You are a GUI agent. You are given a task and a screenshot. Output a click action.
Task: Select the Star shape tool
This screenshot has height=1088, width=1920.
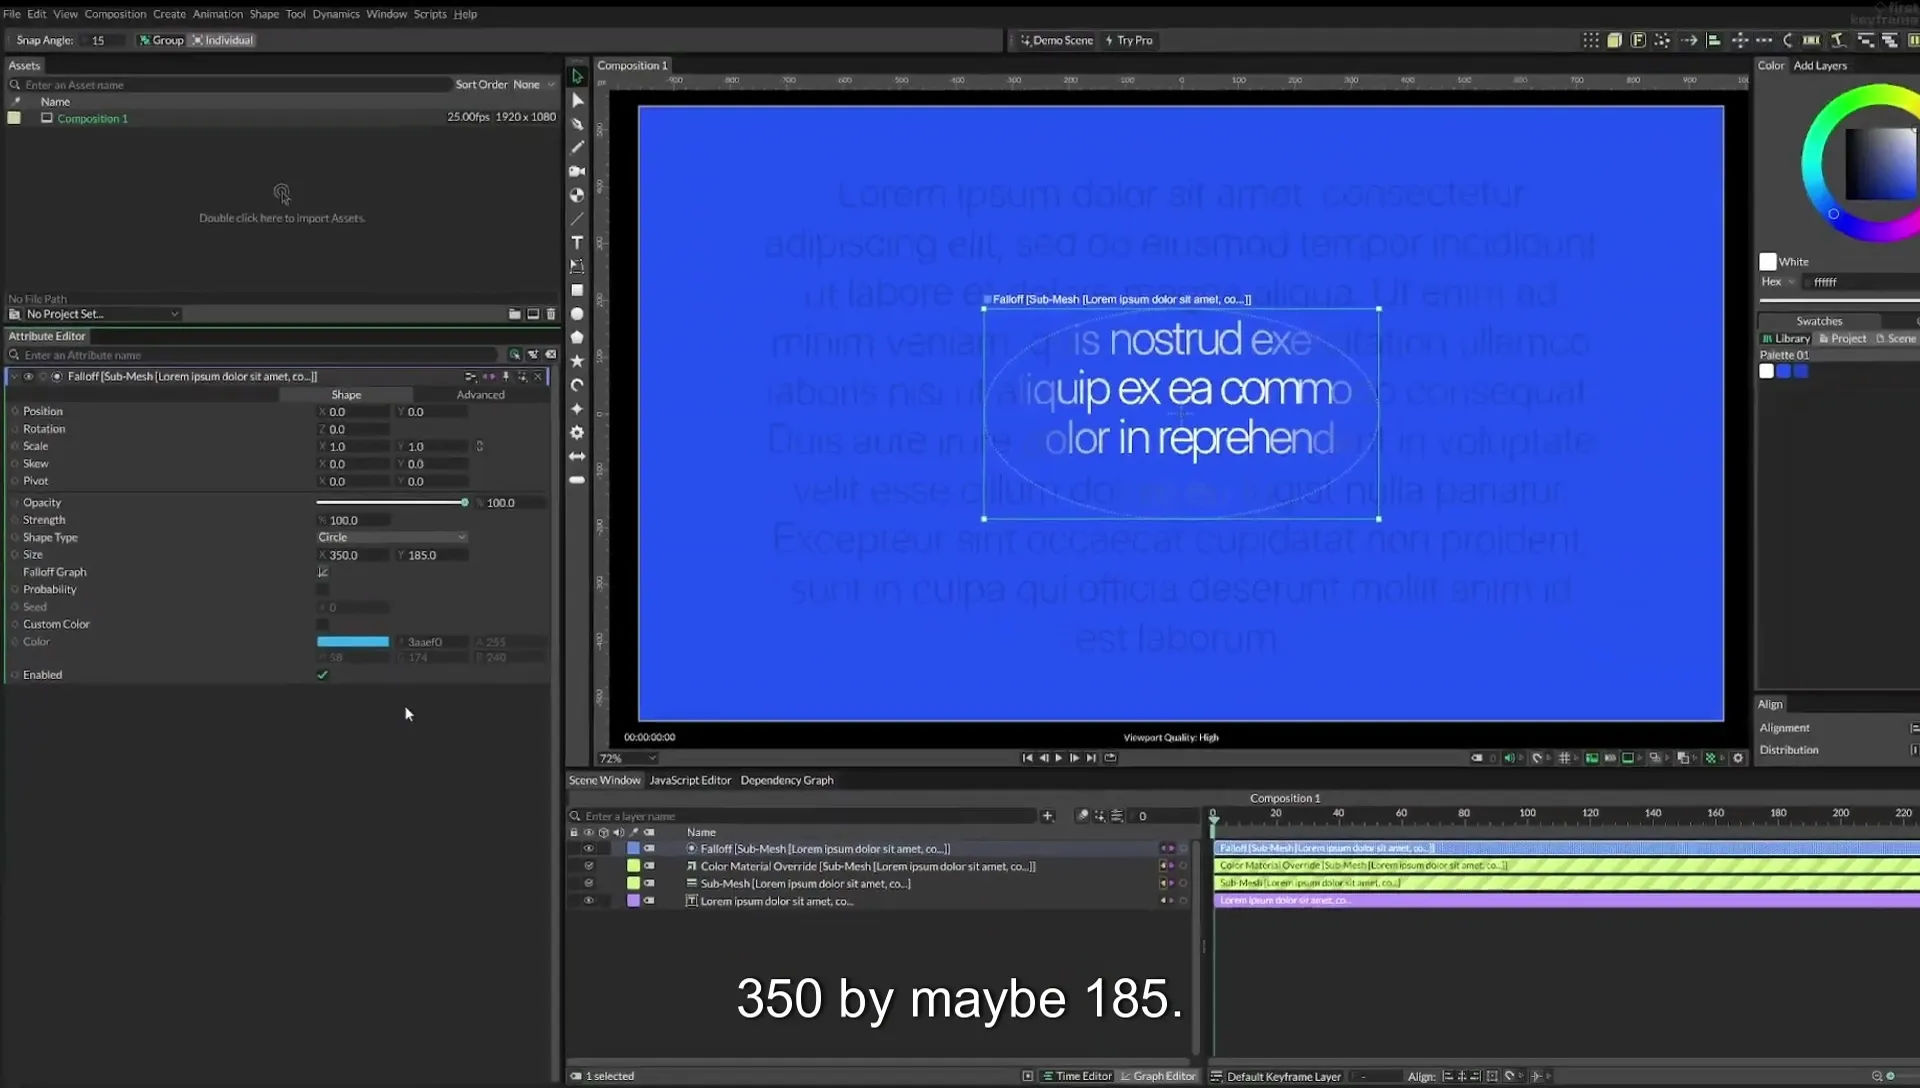[577, 361]
